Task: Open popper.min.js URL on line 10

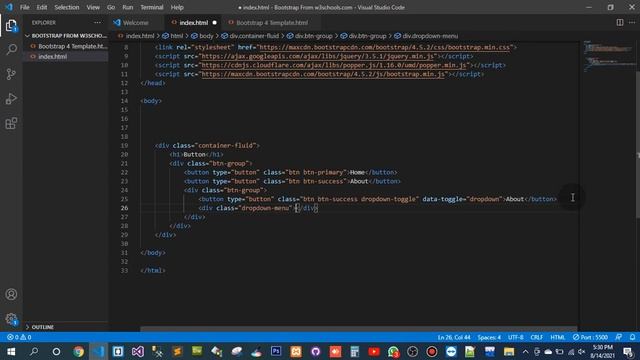Action: (333, 65)
